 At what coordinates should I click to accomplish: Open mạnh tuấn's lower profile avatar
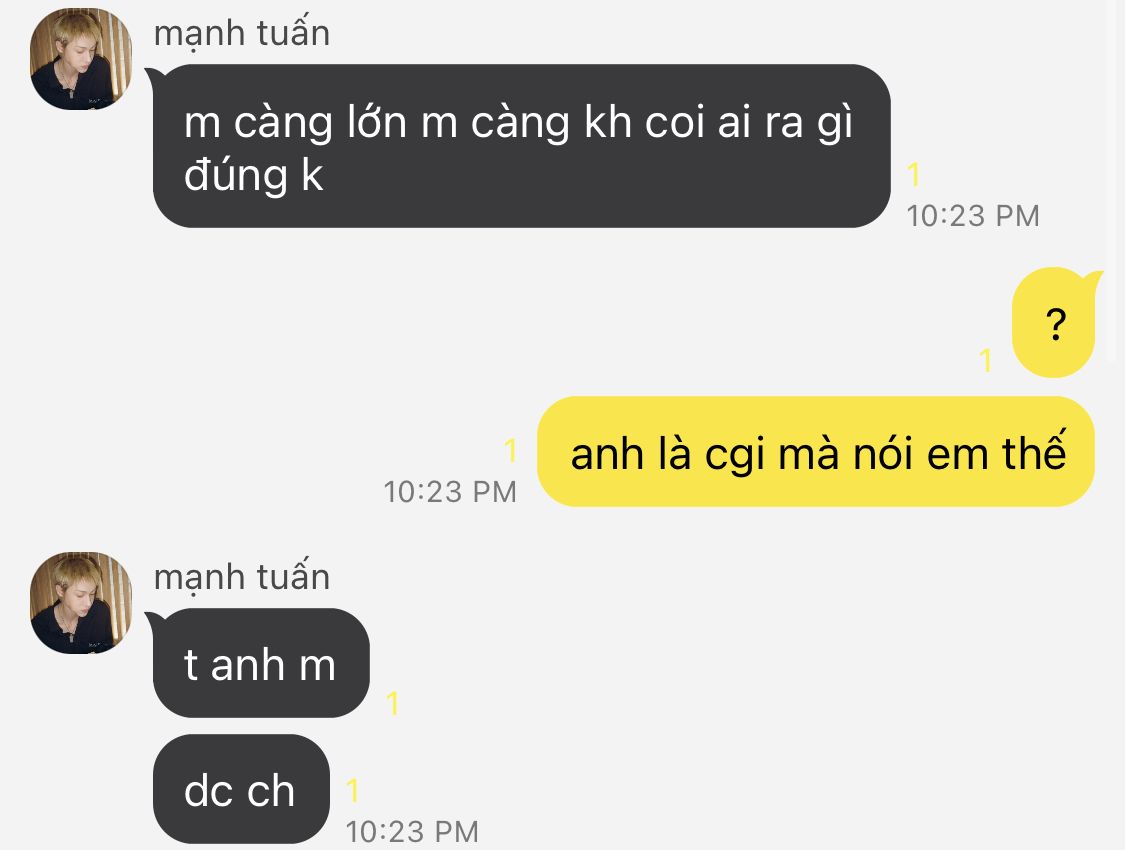point(81,603)
